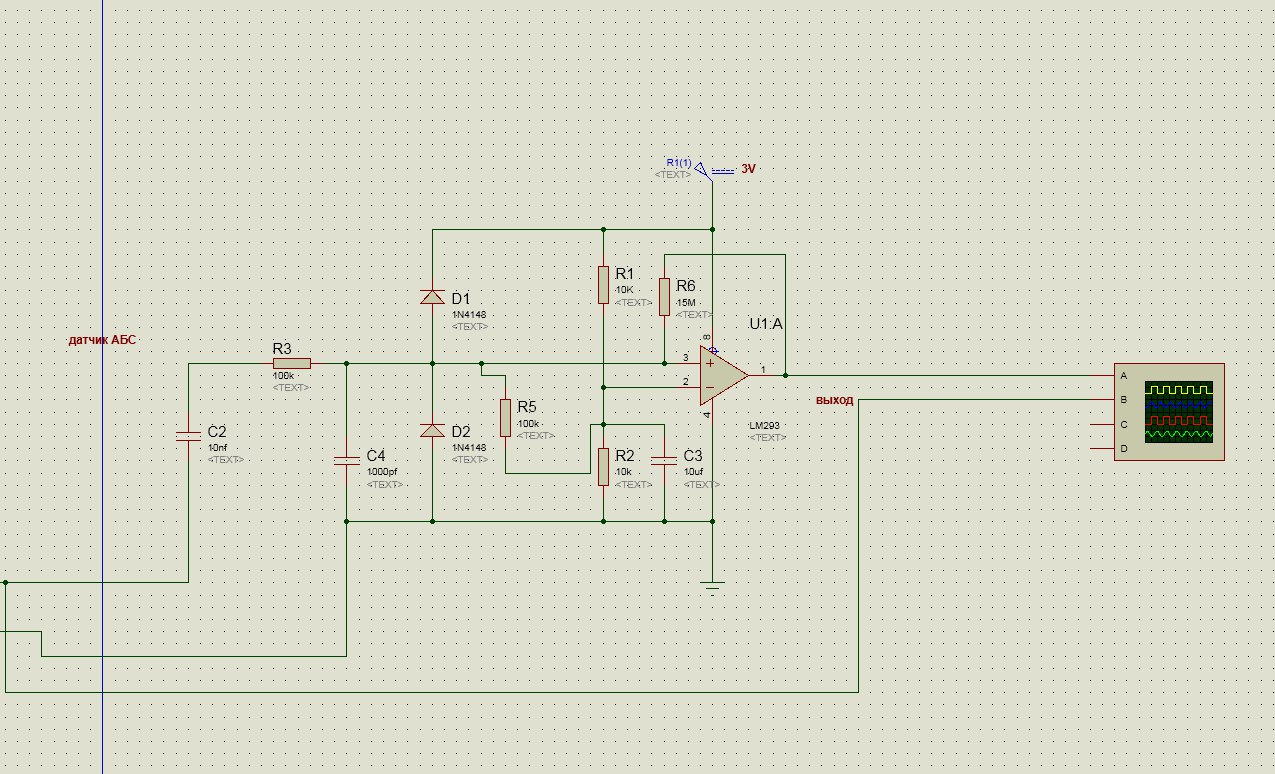
Task: Click the junction dot at comparator output
Action: tap(785, 376)
